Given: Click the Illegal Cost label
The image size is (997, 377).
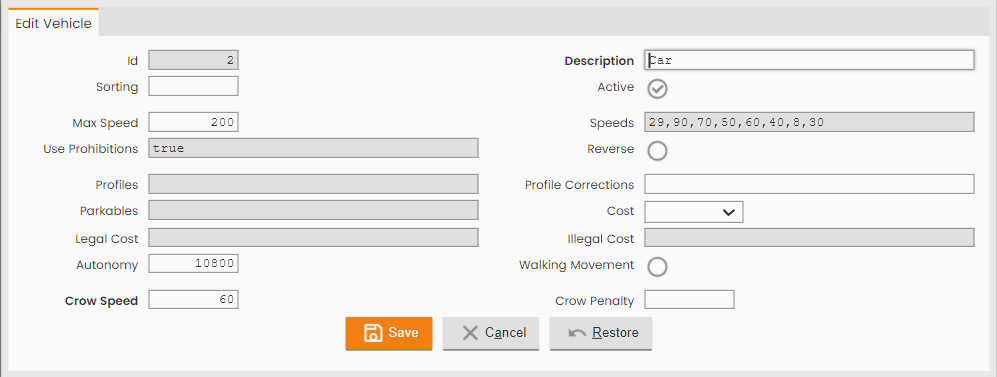Looking at the screenshot, I should 601,239.
